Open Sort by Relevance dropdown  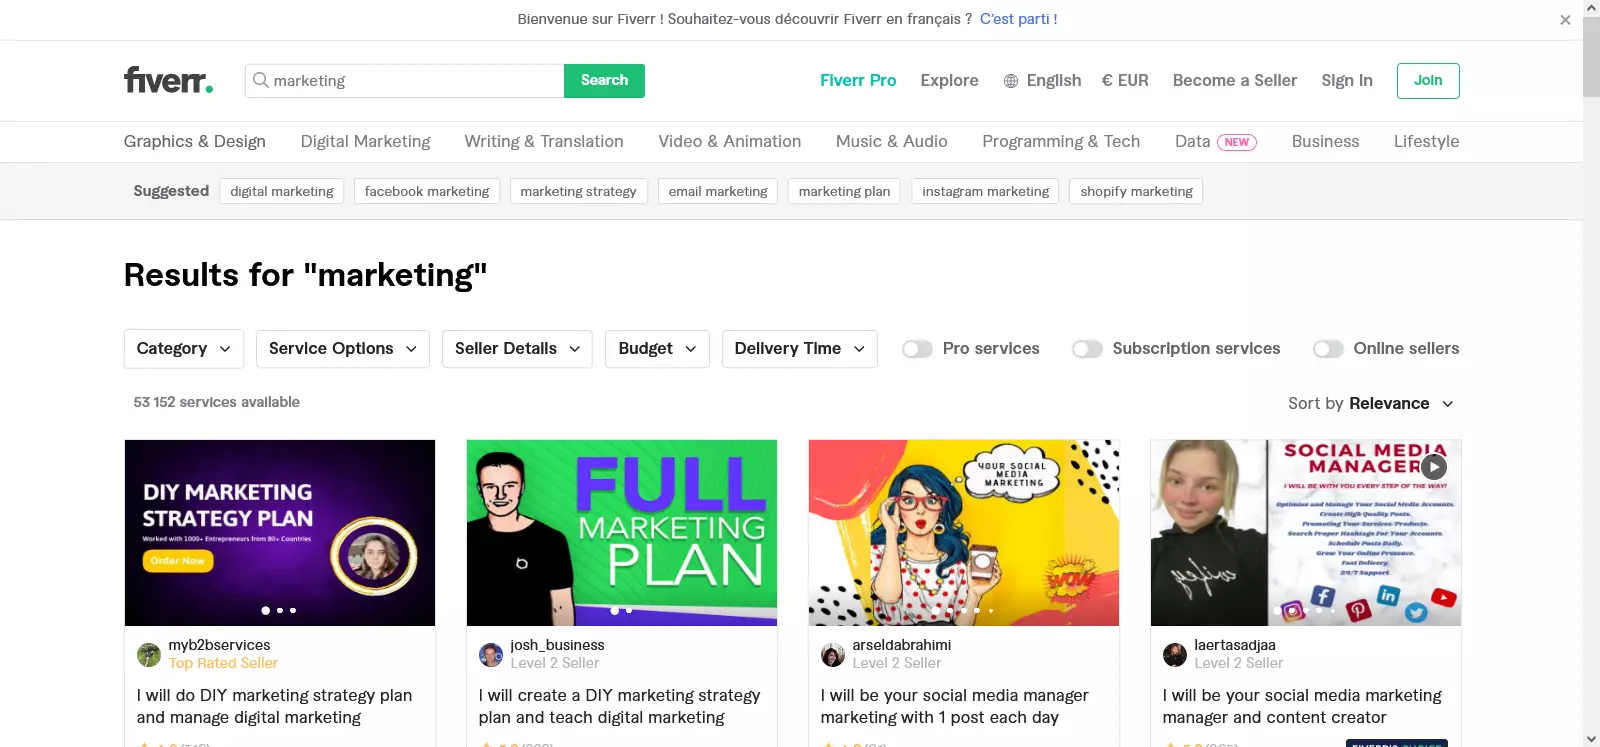1370,404
